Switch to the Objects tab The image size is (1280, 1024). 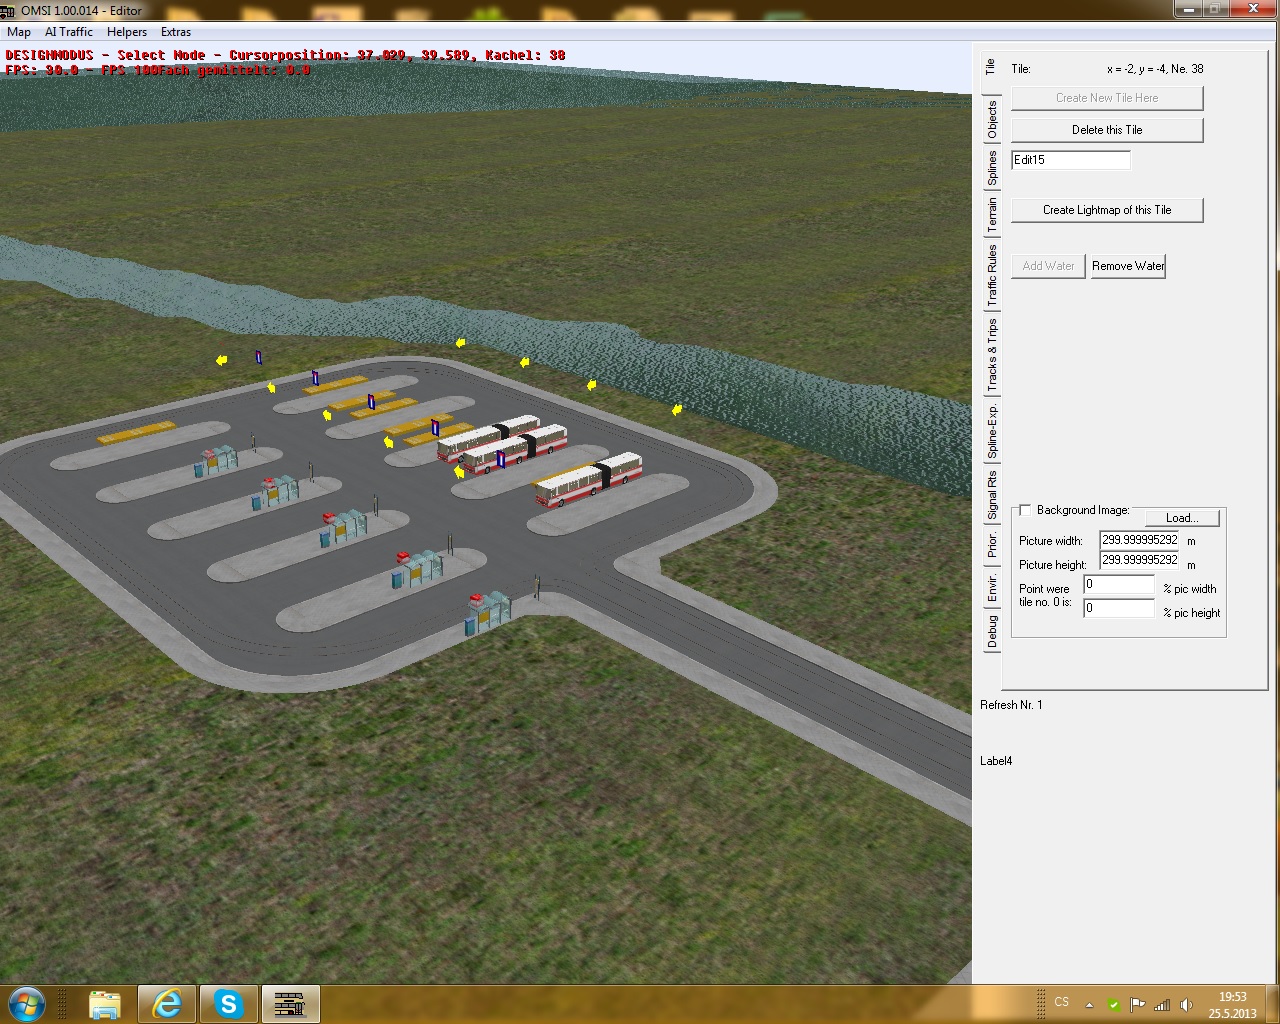[x=992, y=119]
